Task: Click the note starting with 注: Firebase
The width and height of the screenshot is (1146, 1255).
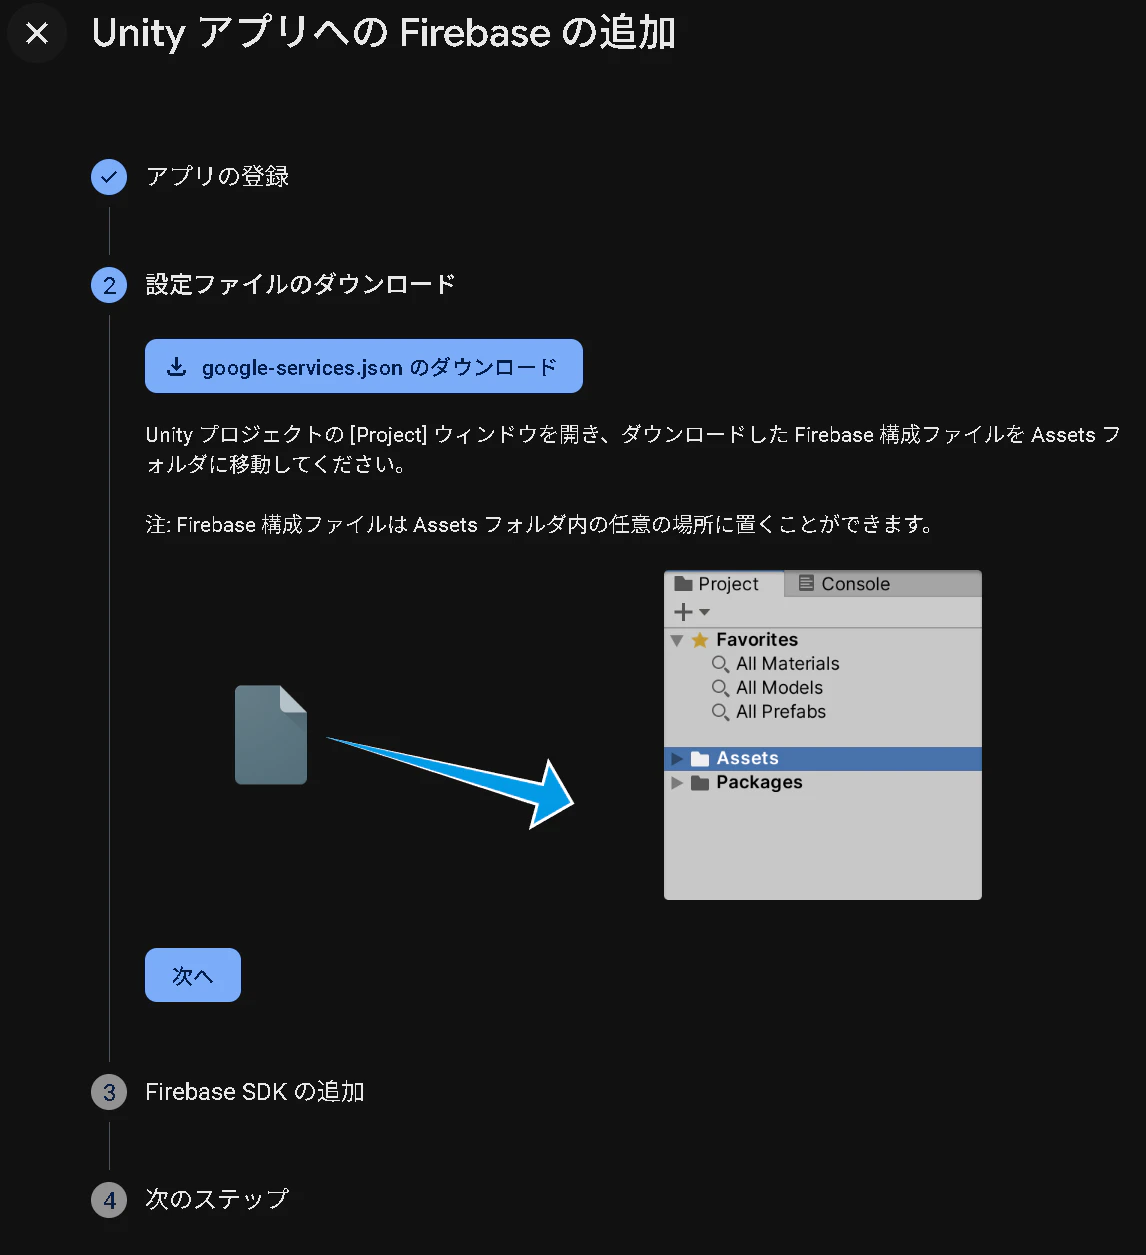Action: pos(540,524)
